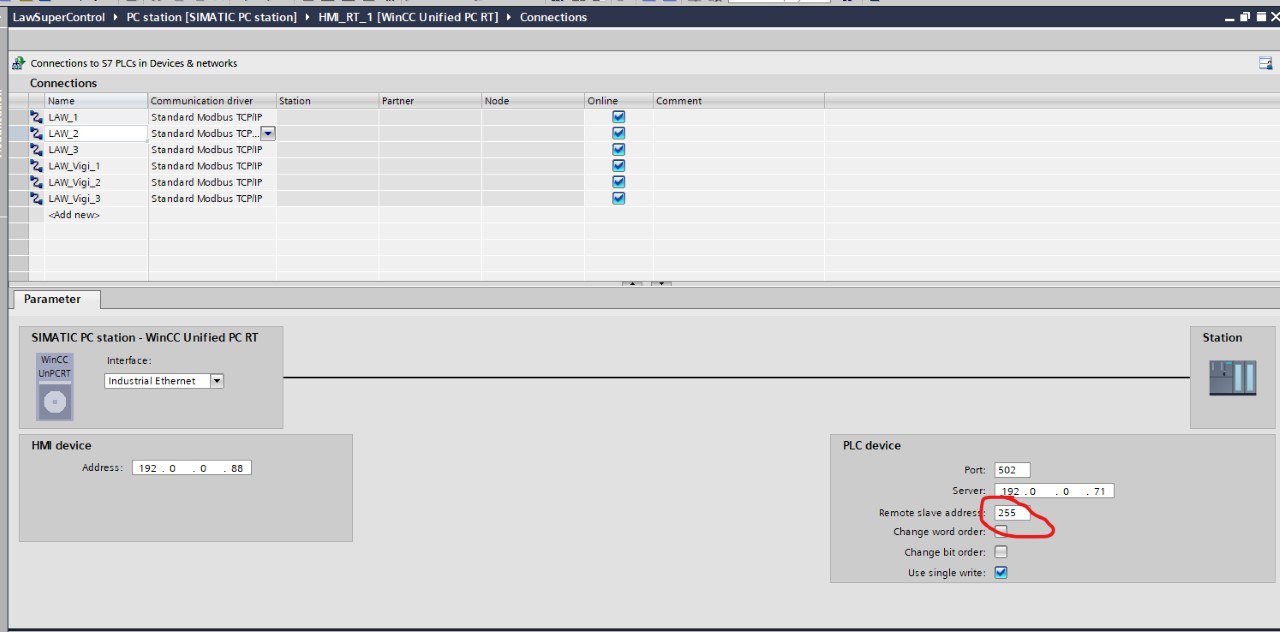The image size is (1280, 632).
Task: Disable the Use single write checkbox
Action: pos(1001,573)
